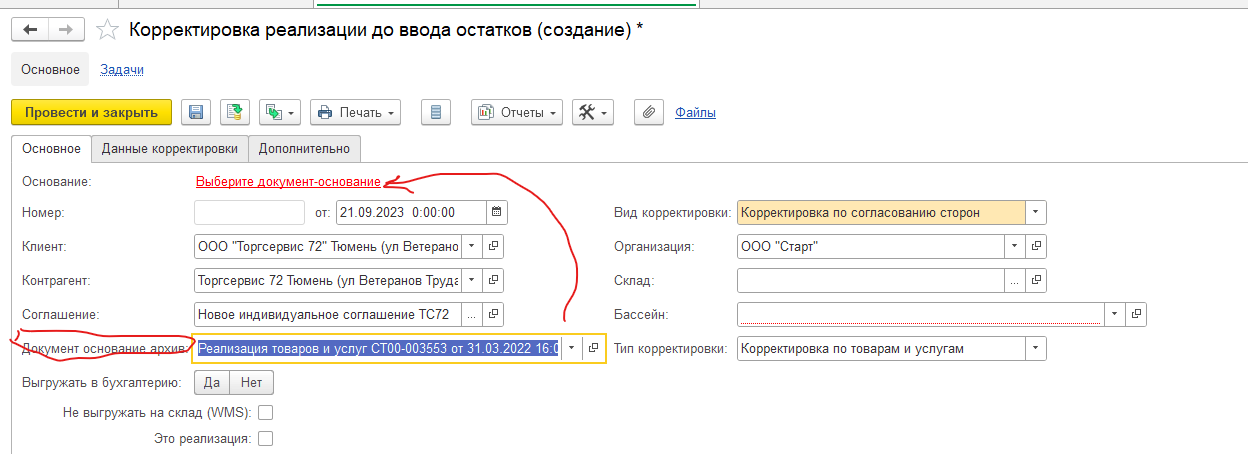
Task: Click into the Номер input field
Action: pos(249,212)
